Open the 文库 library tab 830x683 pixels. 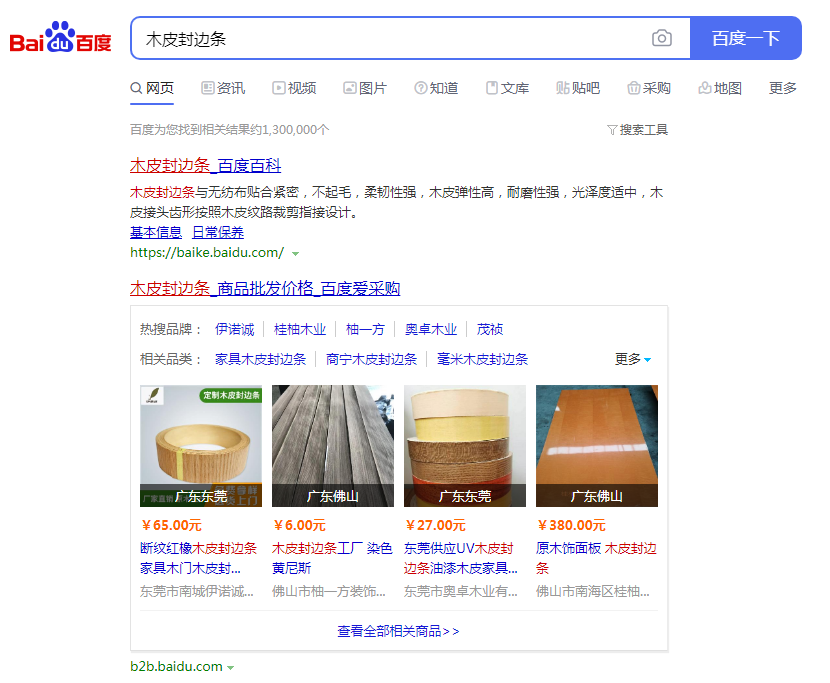tap(507, 88)
